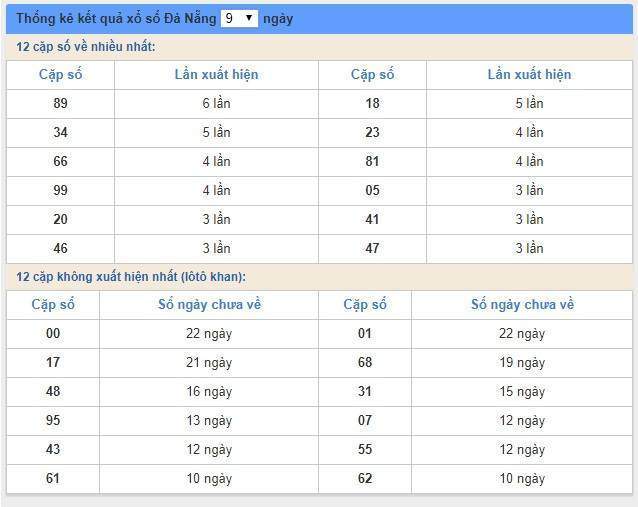The width and height of the screenshot is (638, 507).
Task: Select pair number 62 cell
Action: coord(365,479)
